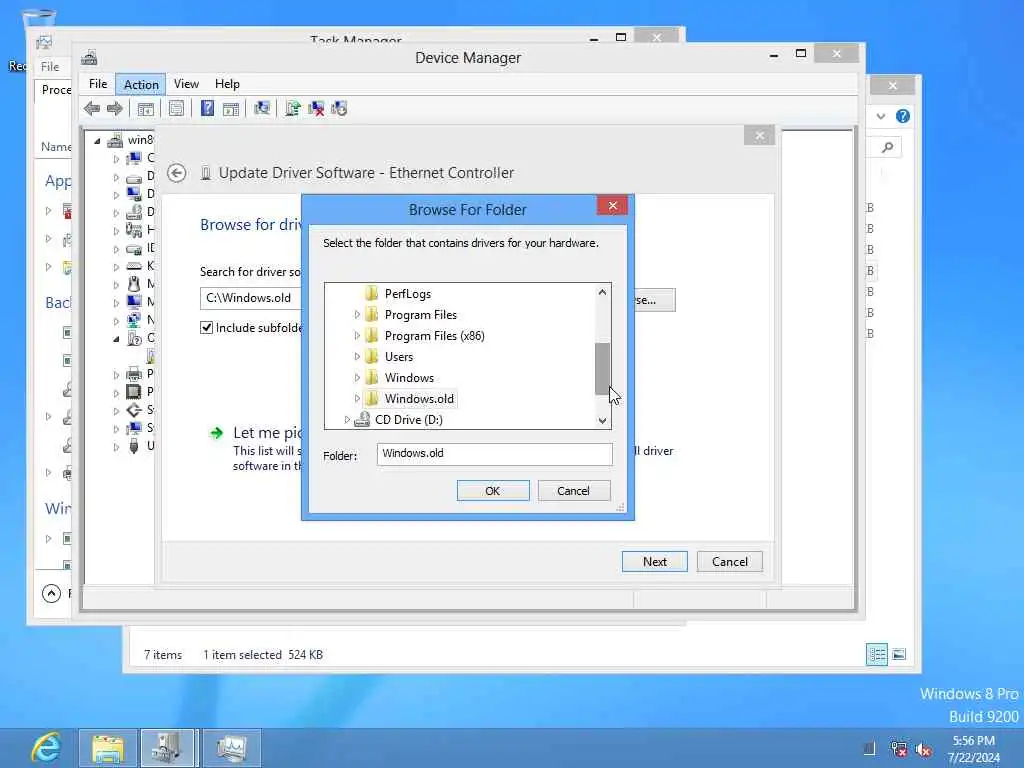
Task: Expand the Program Files (x86) folder
Action: click(357, 336)
